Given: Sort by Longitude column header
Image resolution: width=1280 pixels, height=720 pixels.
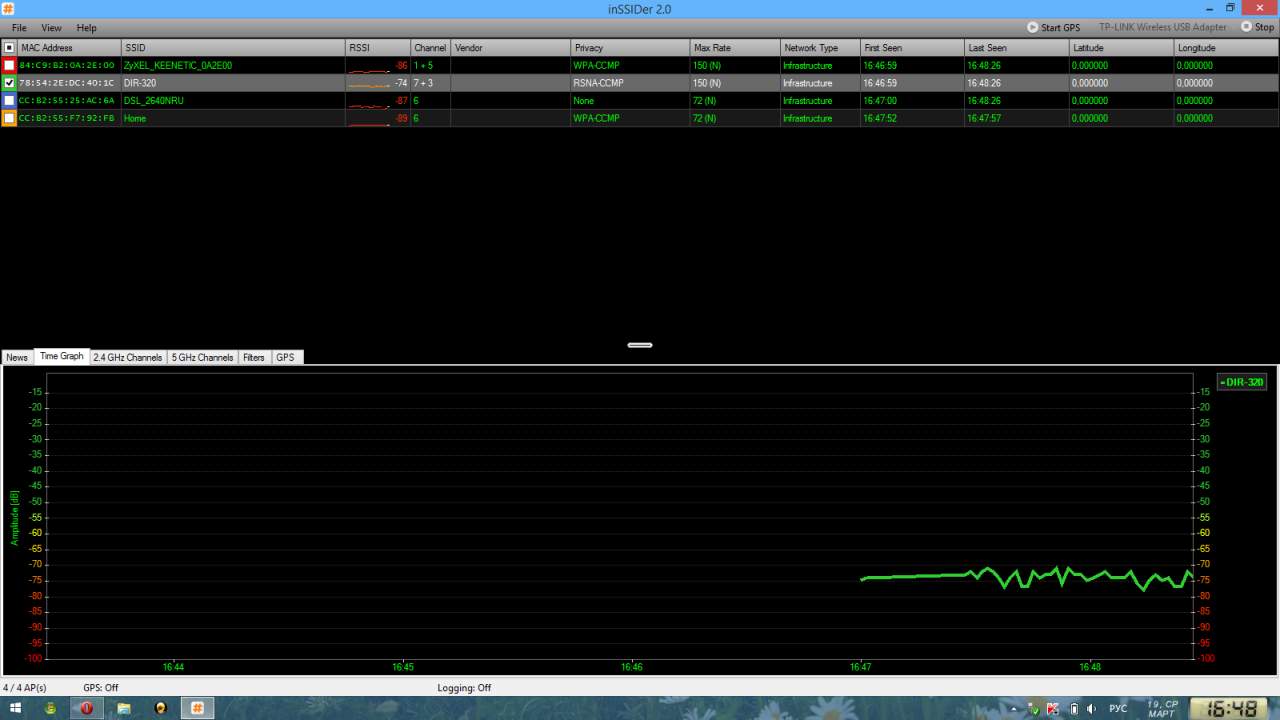Looking at the screenshot, I should pyautogui.click(x=1226, y=47).
